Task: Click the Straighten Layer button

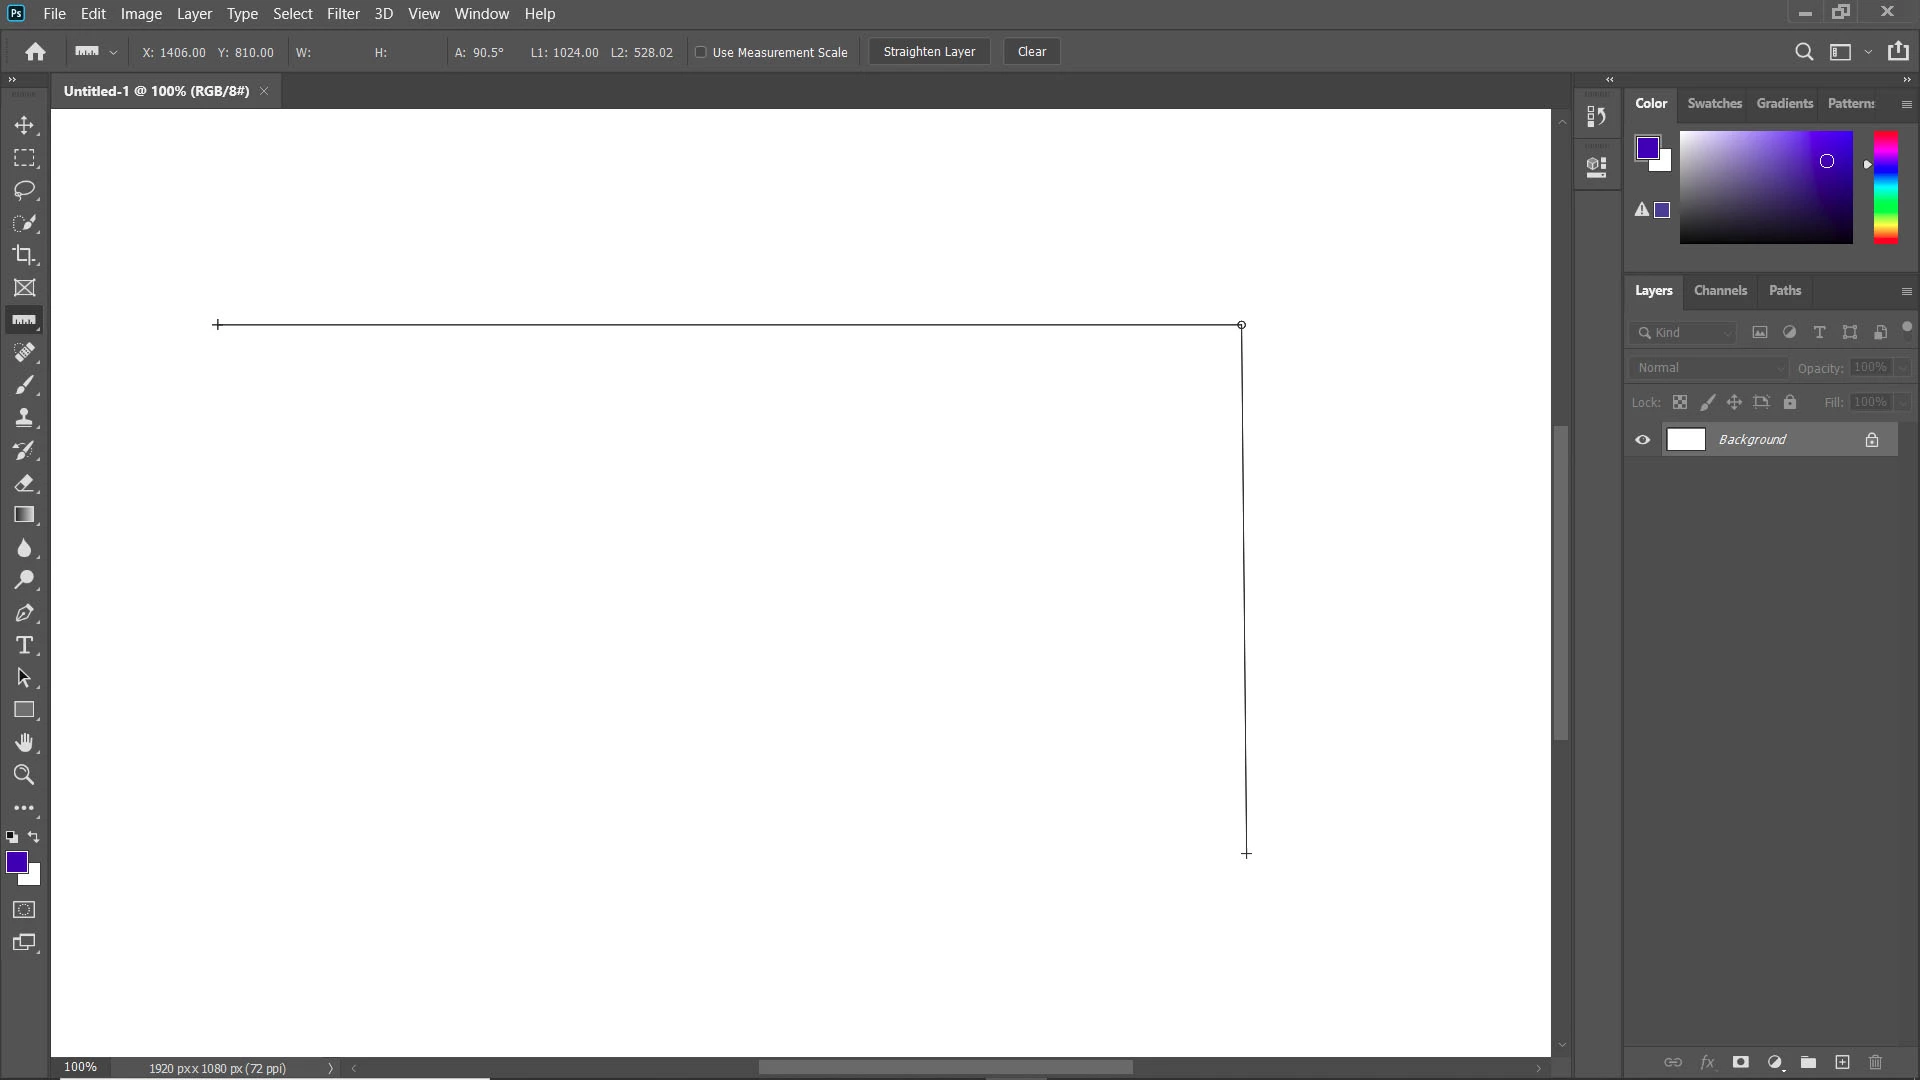Action: pos(929,52)
